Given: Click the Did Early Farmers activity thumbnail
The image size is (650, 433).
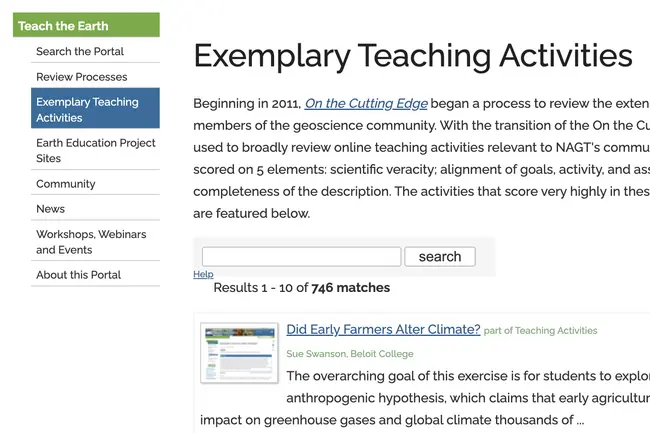Looking at the screenshot, I should tap(239, 352).
